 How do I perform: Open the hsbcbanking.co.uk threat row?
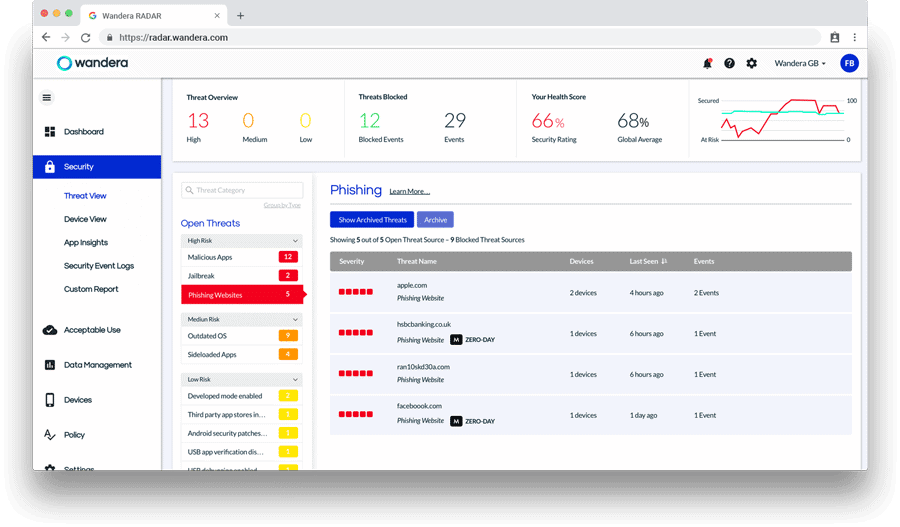591,333
